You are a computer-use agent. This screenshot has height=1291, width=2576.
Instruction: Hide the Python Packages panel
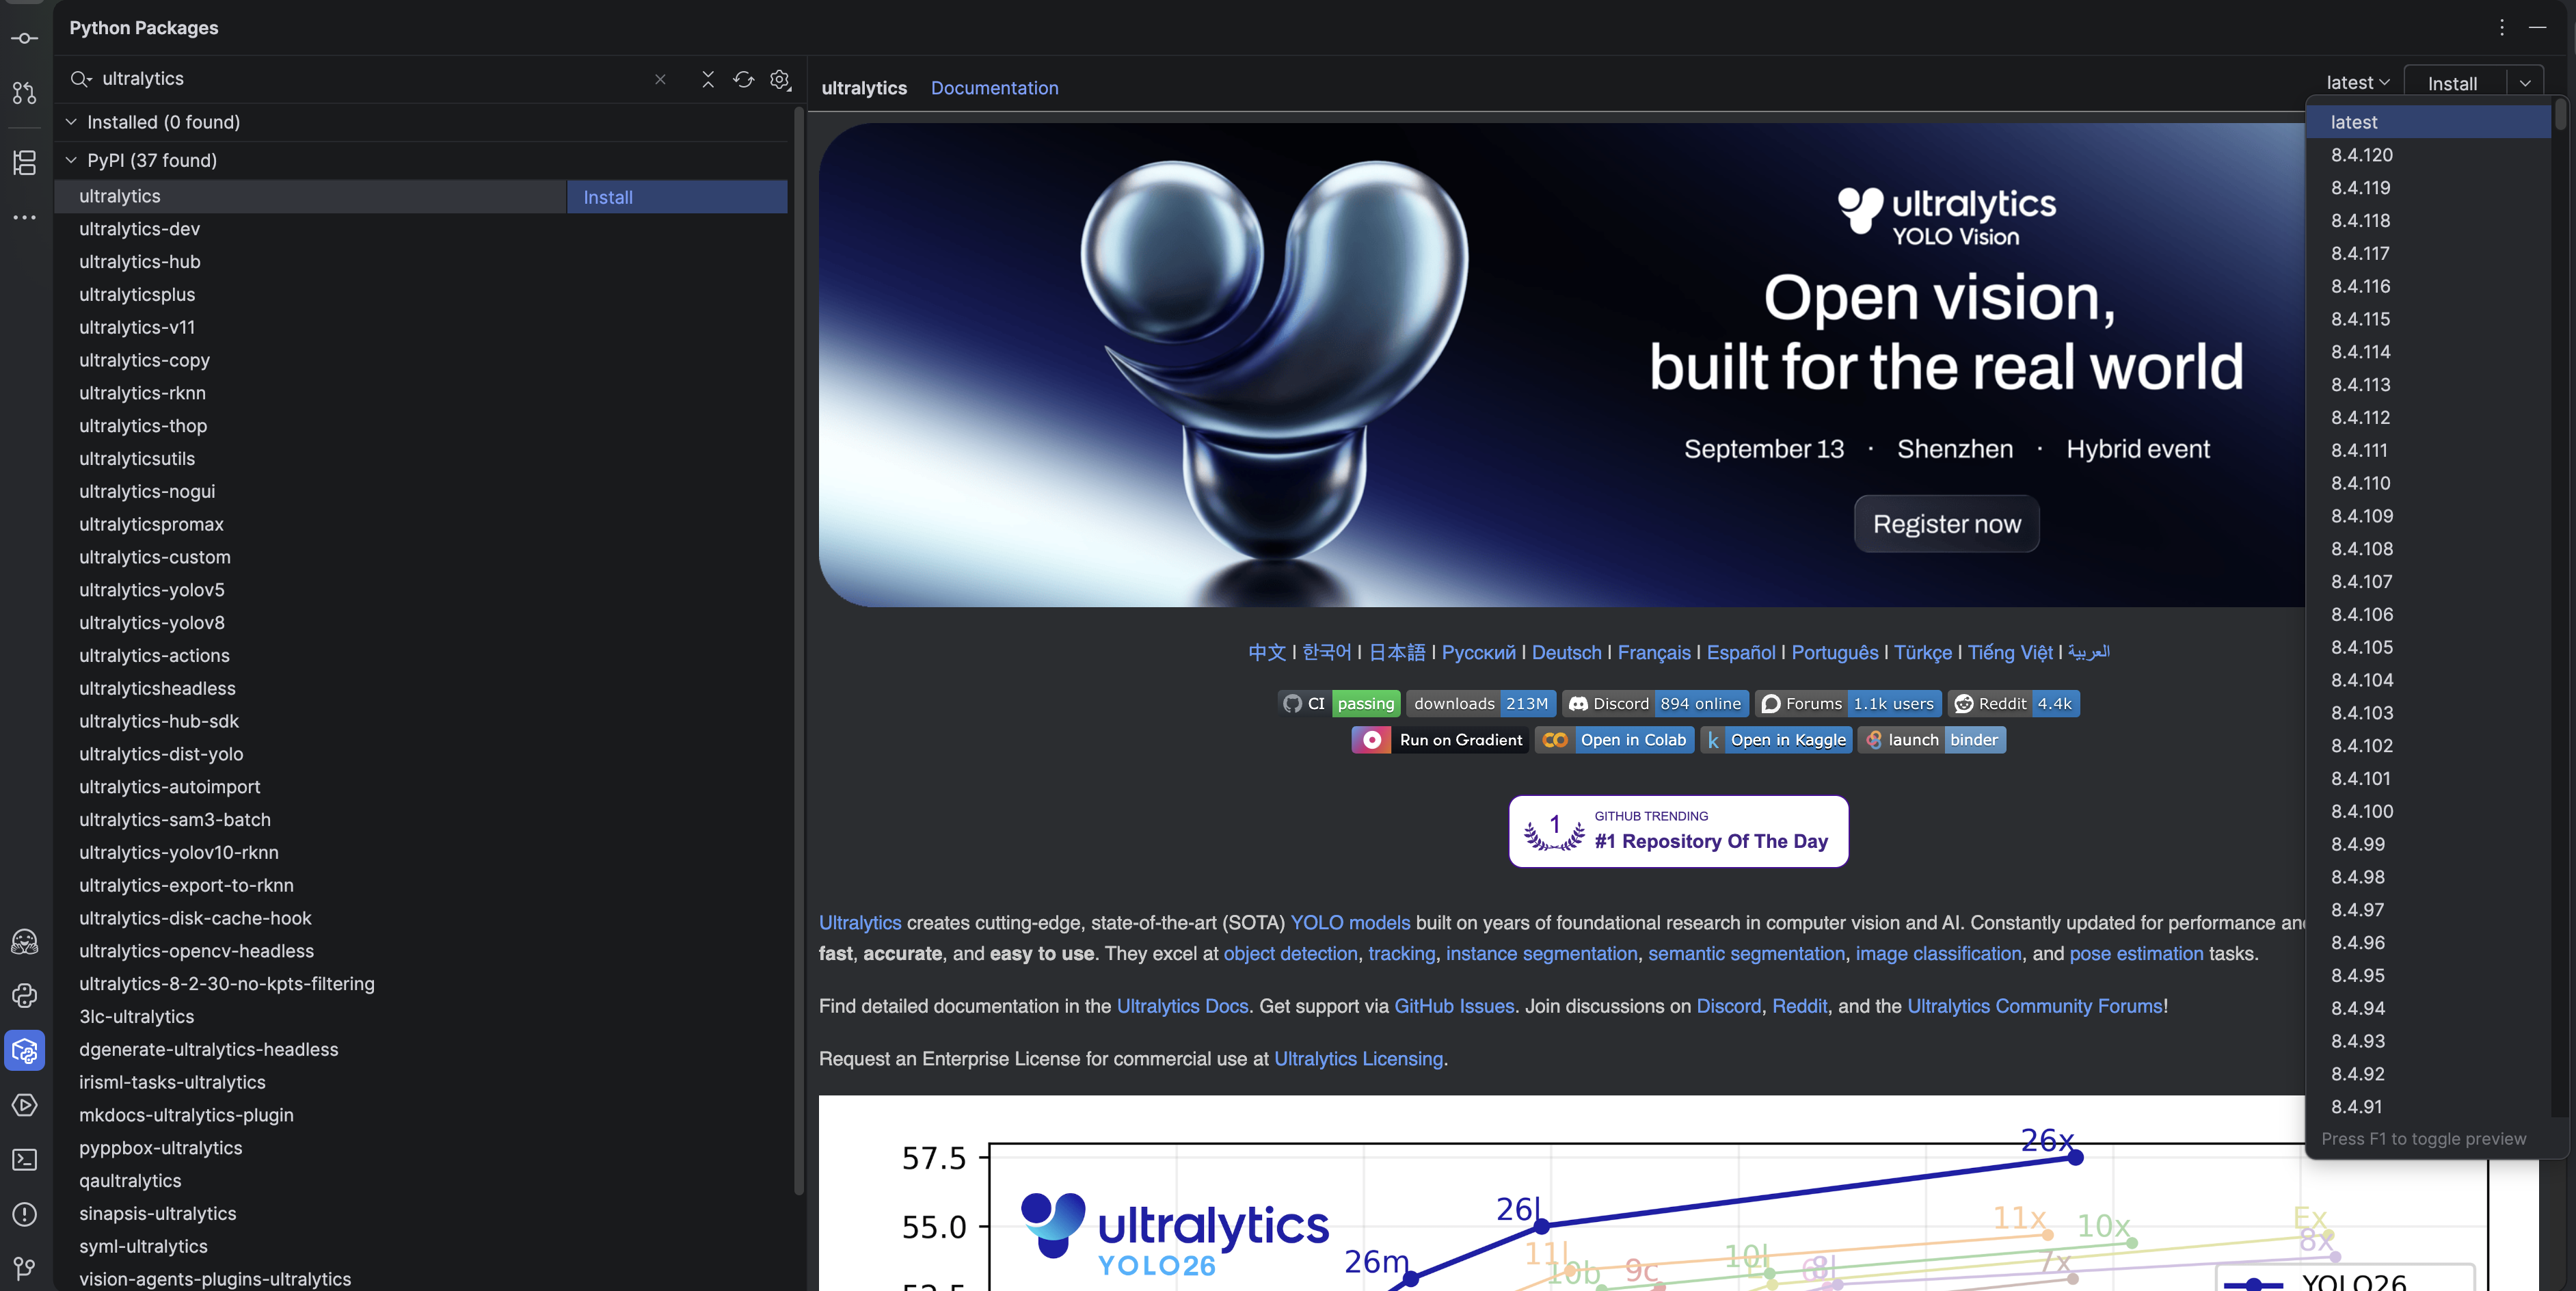coord(2537,28)
